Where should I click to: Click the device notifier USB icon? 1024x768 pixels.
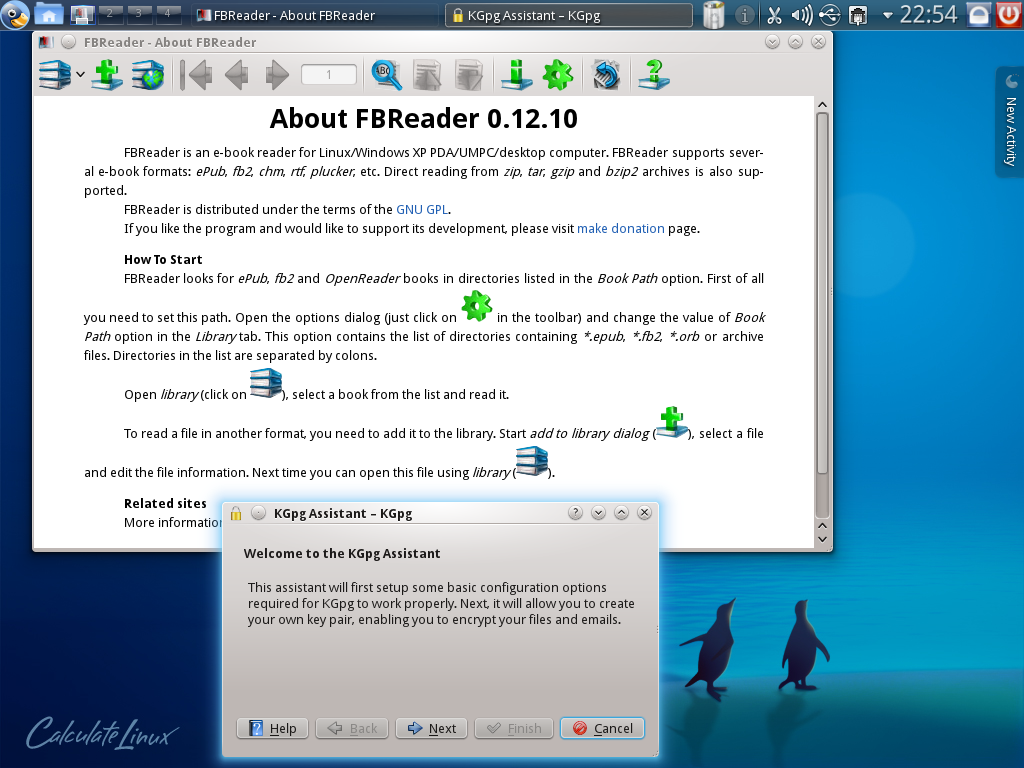[830, 15]
